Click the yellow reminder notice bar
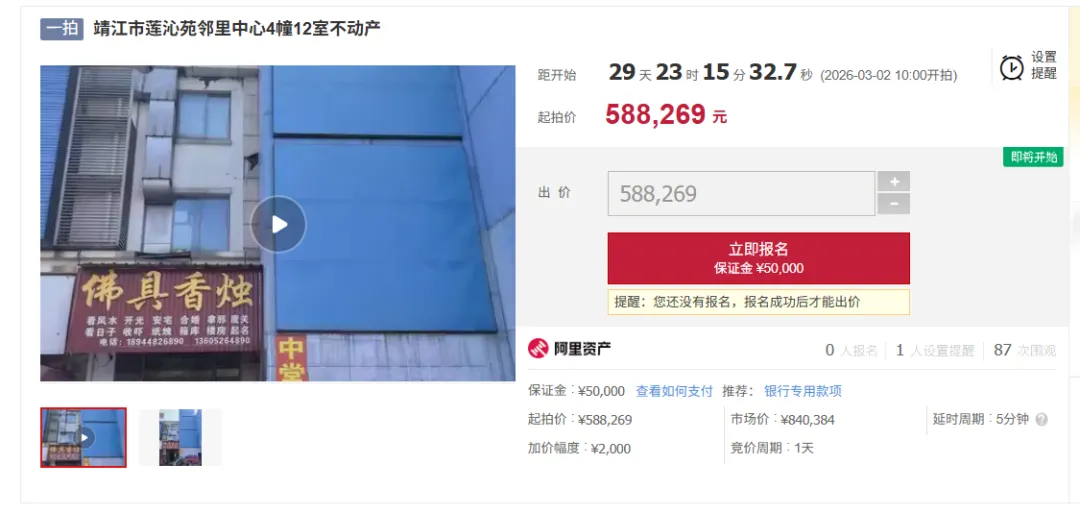 (x=758, y=302)
